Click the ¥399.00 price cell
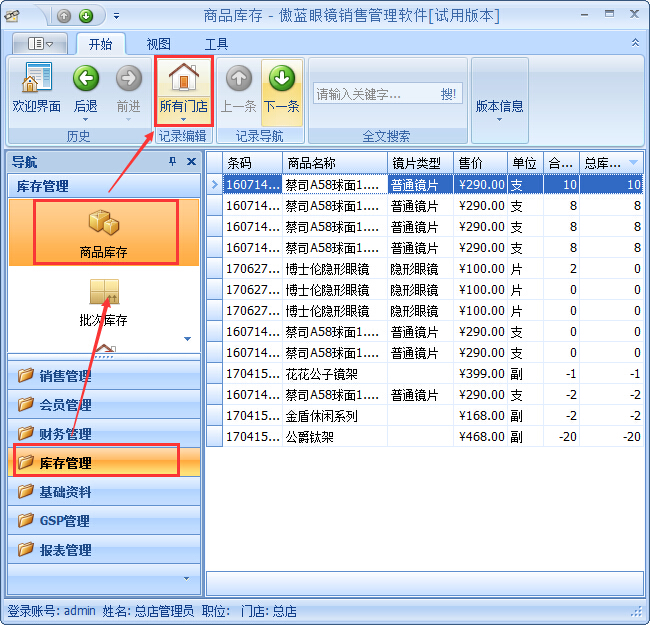 [x=481, y=374]
